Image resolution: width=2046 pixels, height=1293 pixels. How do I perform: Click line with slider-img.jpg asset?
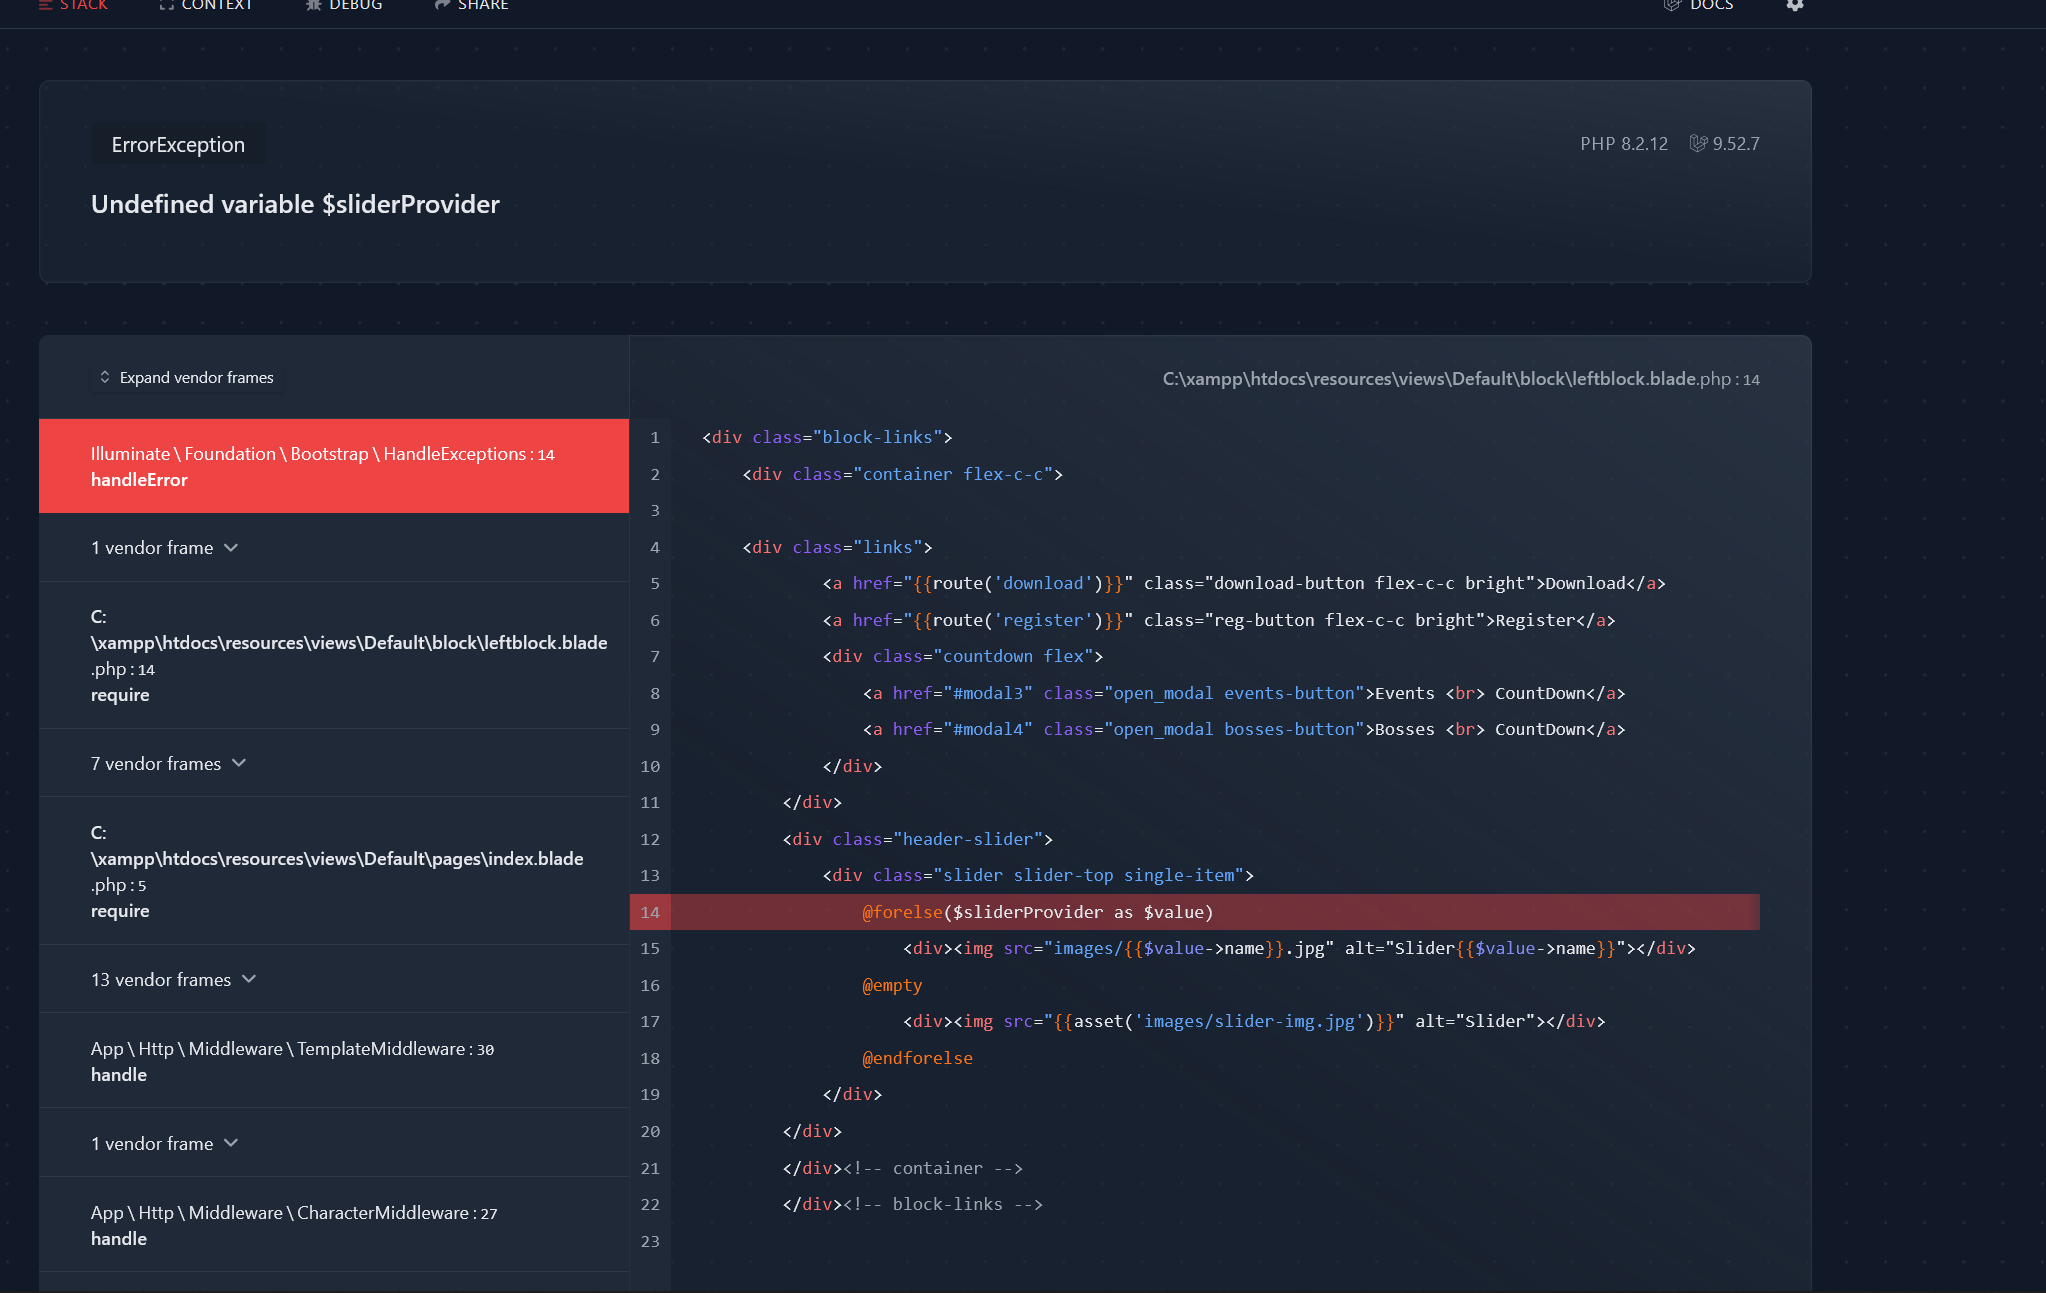(1254, 1021)
